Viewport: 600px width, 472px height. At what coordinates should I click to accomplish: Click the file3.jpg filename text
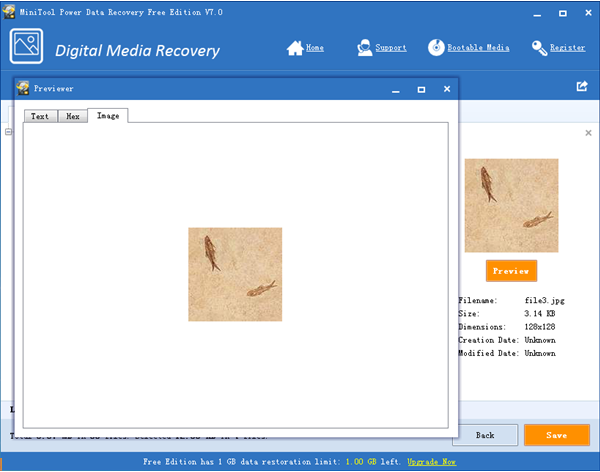coord(545,301)
